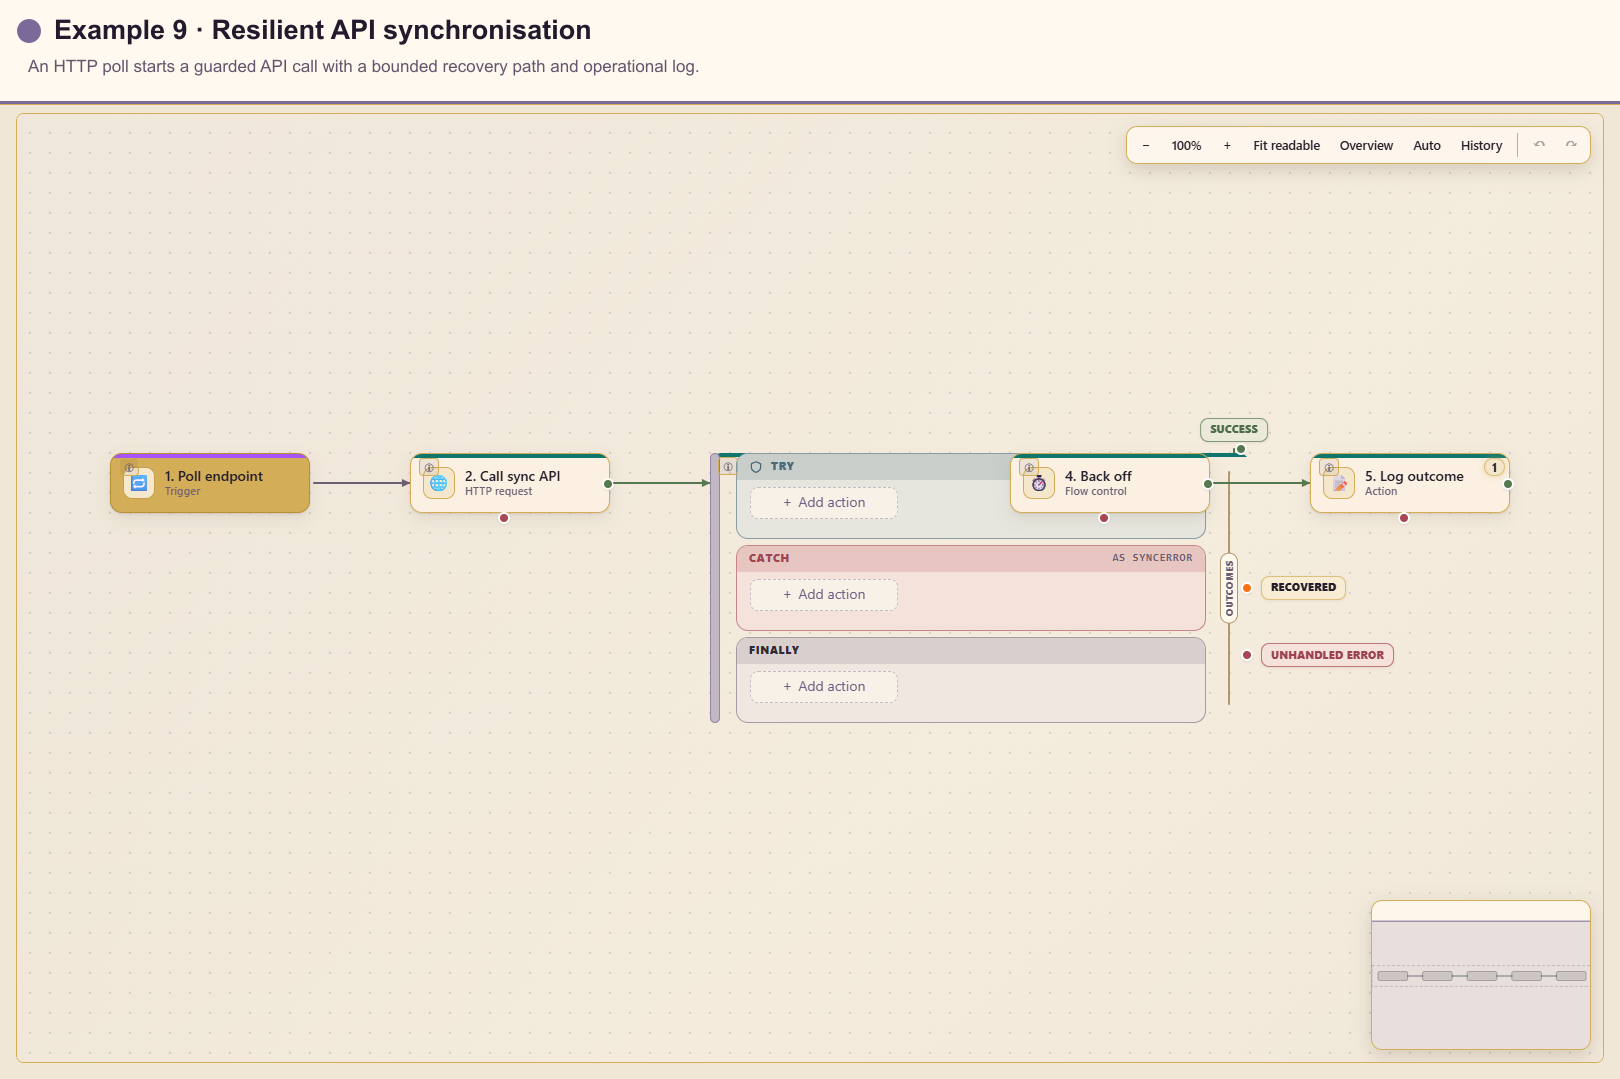This screenshot has width=1620, height=1079.
Task: Click the redo arrow in zoom toolbar
Action: point(1571,145)
